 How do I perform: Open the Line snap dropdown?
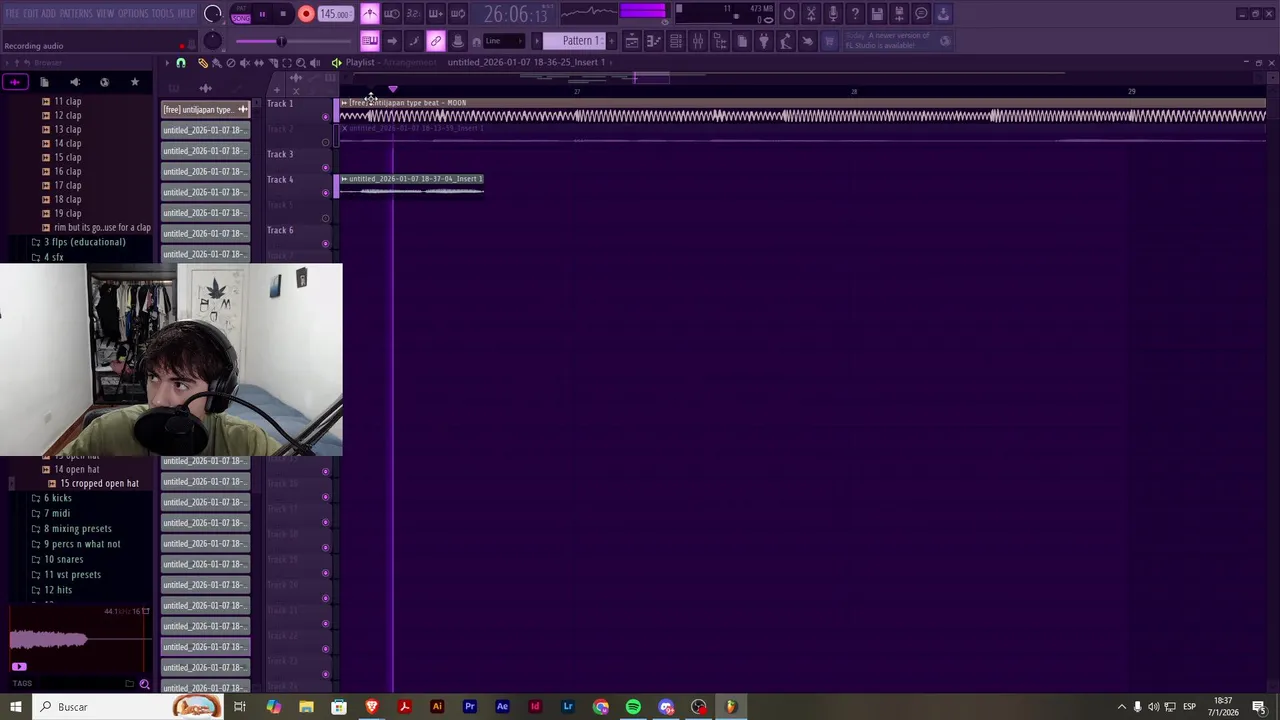pyautogui.click(x=503, y=41)
